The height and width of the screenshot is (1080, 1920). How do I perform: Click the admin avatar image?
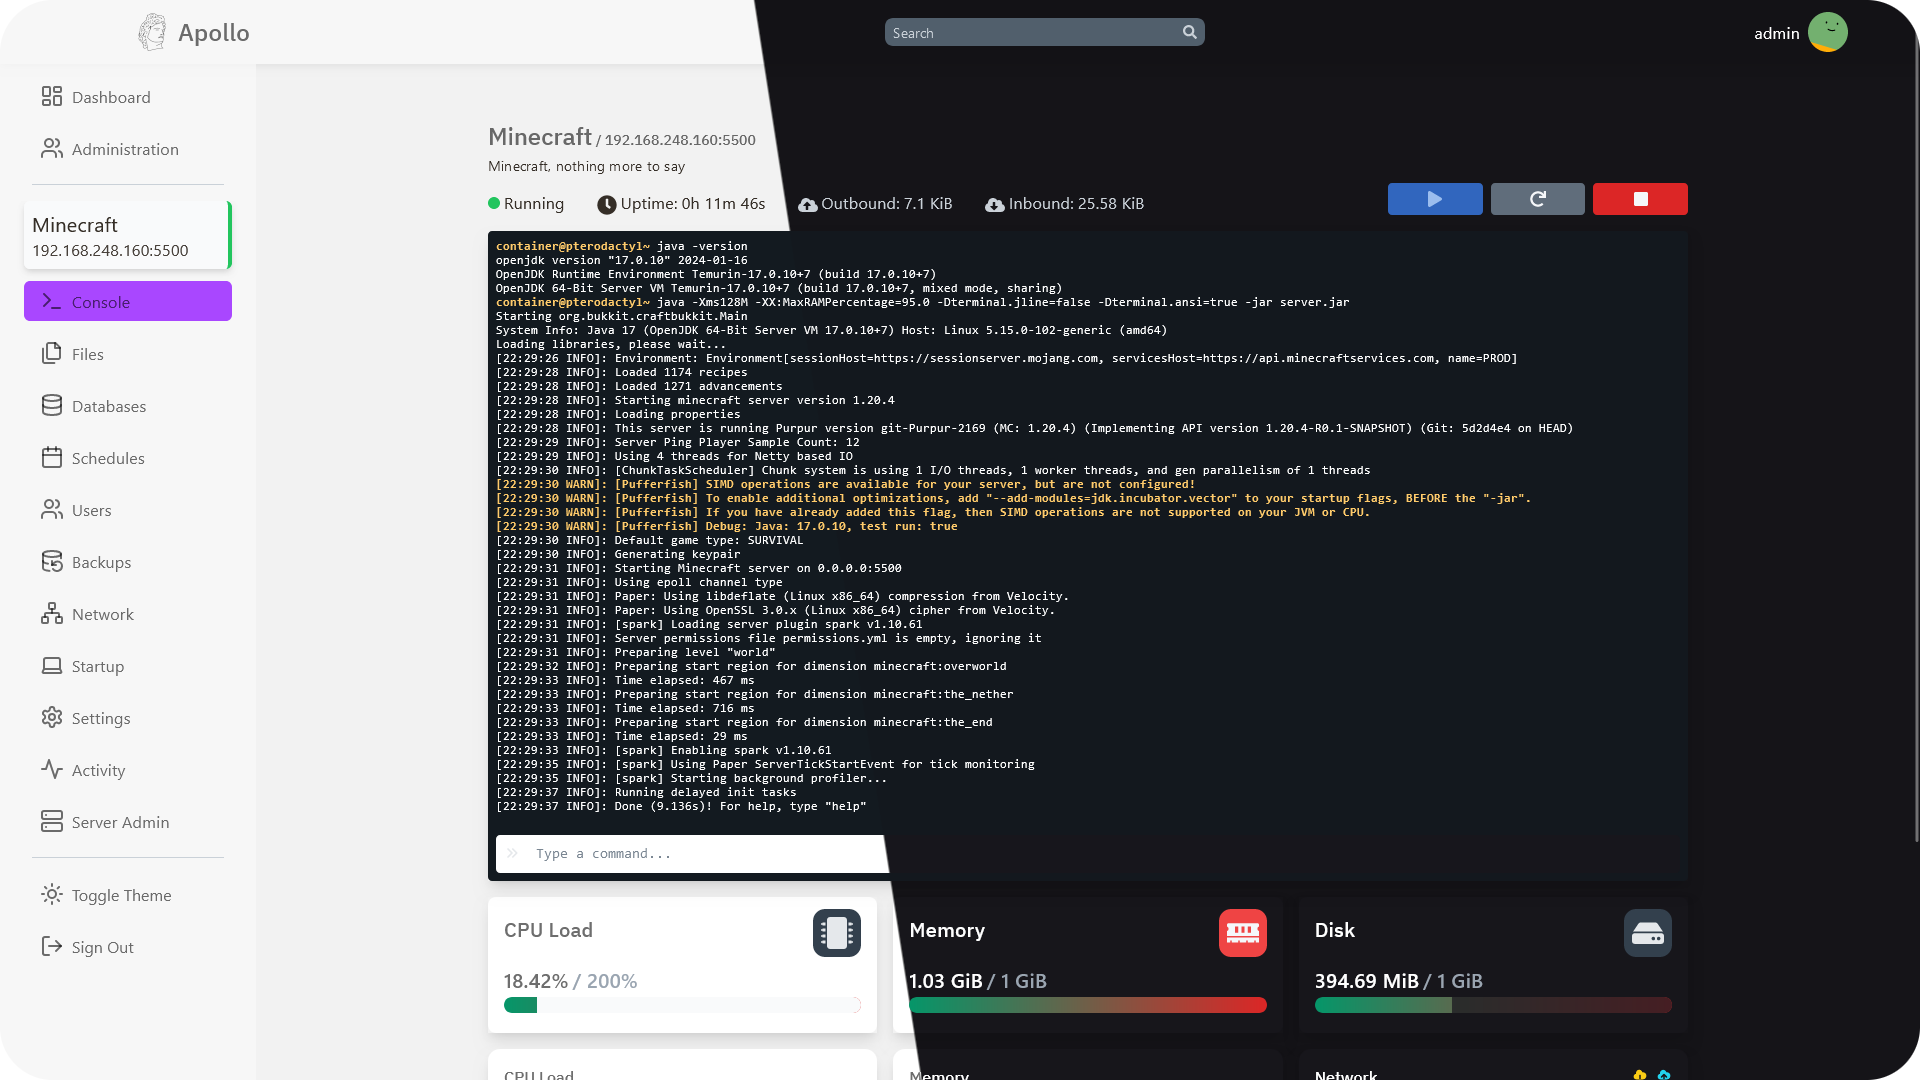click(1827, 32)
